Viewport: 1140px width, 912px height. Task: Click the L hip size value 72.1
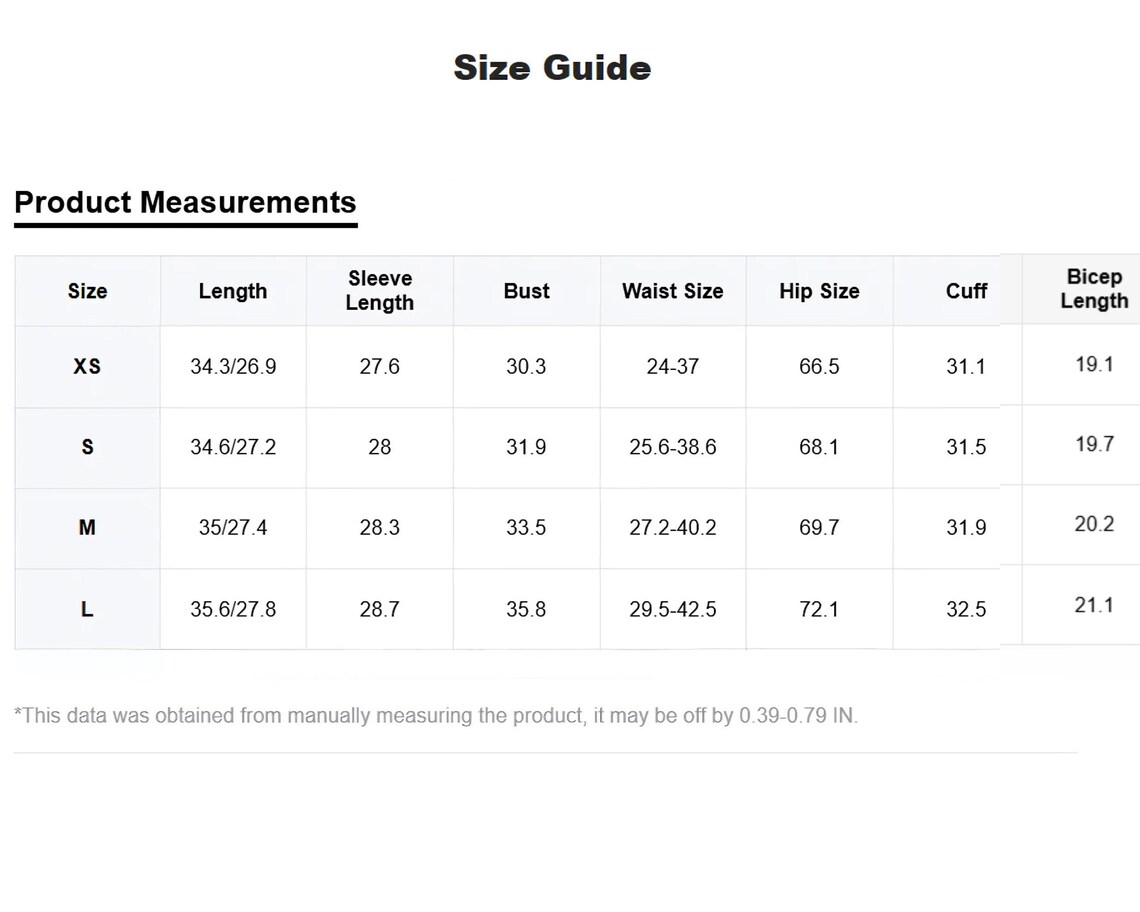coord(819,609)
